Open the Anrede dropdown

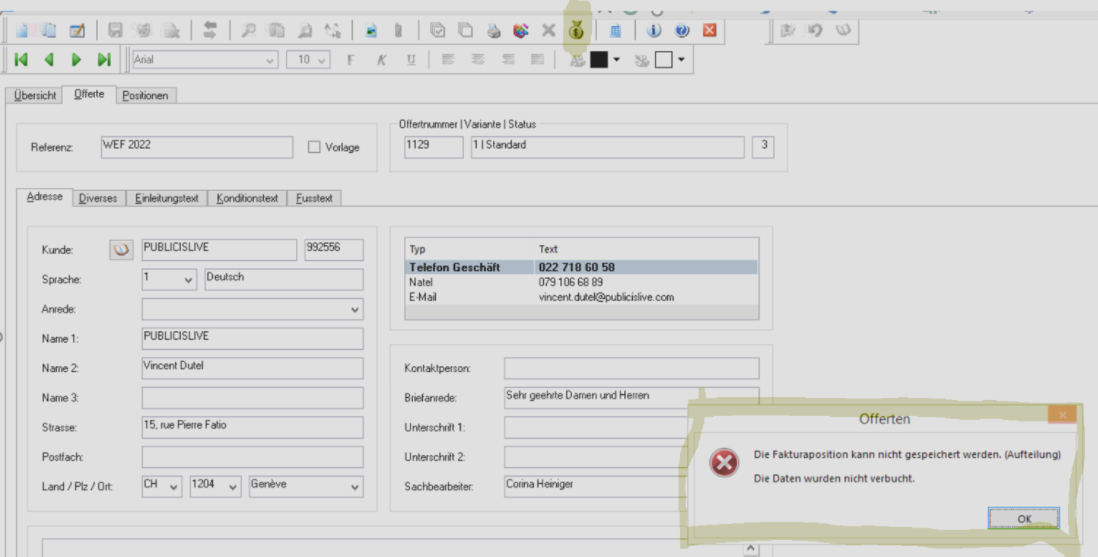pos(355,310)
